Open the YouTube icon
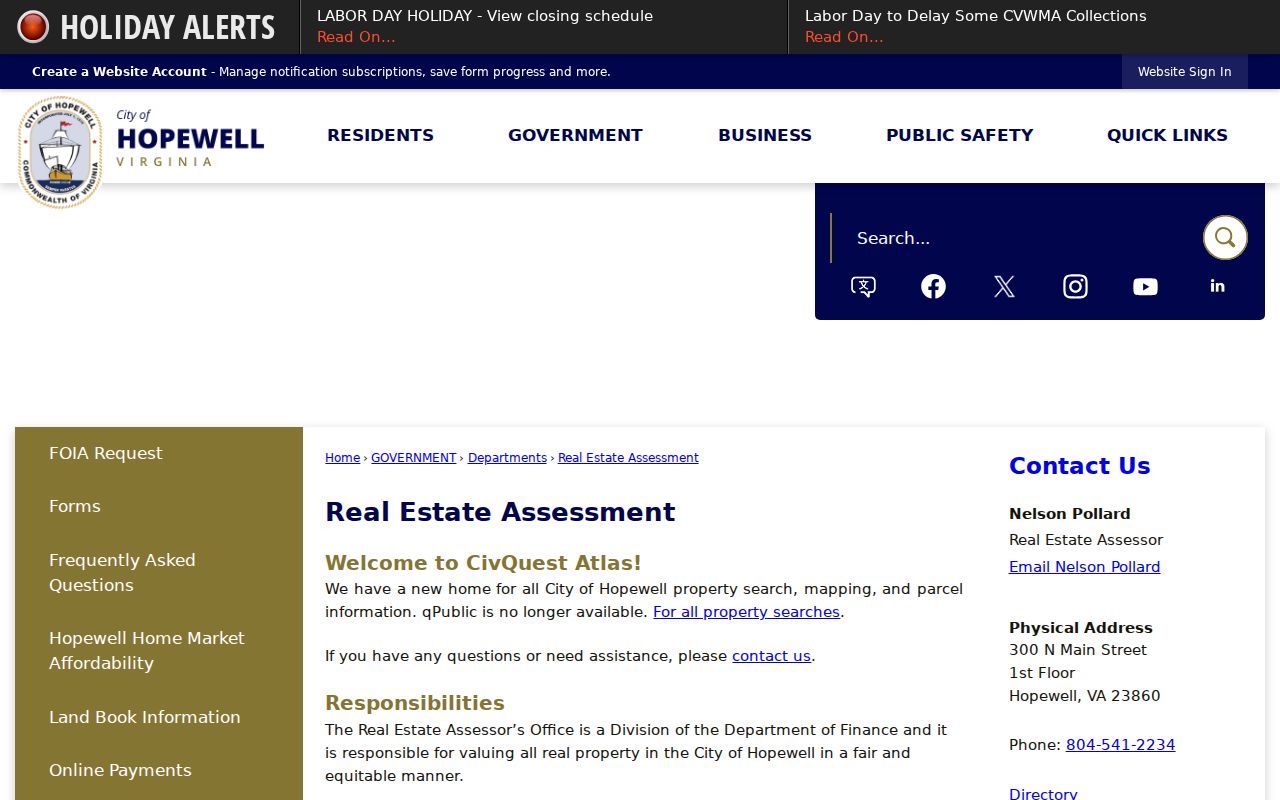The width and height of the screenshot is (1280, 800). [1145, 287]
